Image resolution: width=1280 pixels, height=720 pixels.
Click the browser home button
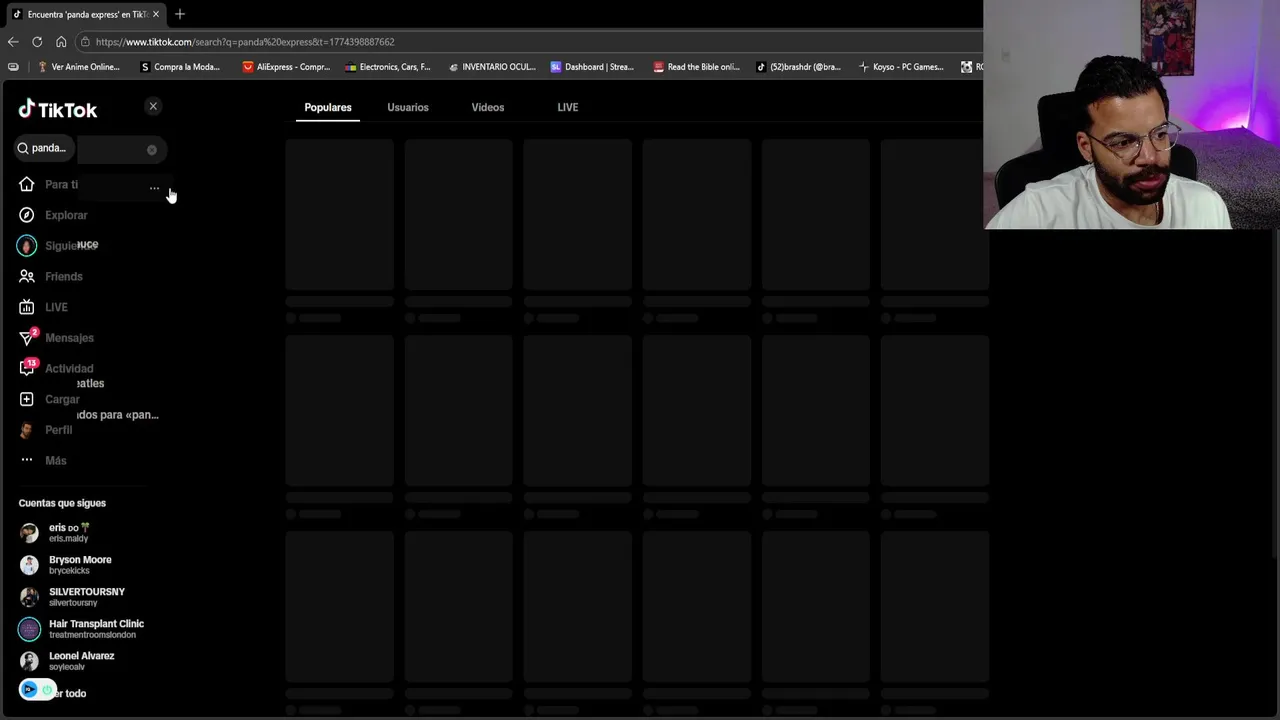(x=61, y=42)
